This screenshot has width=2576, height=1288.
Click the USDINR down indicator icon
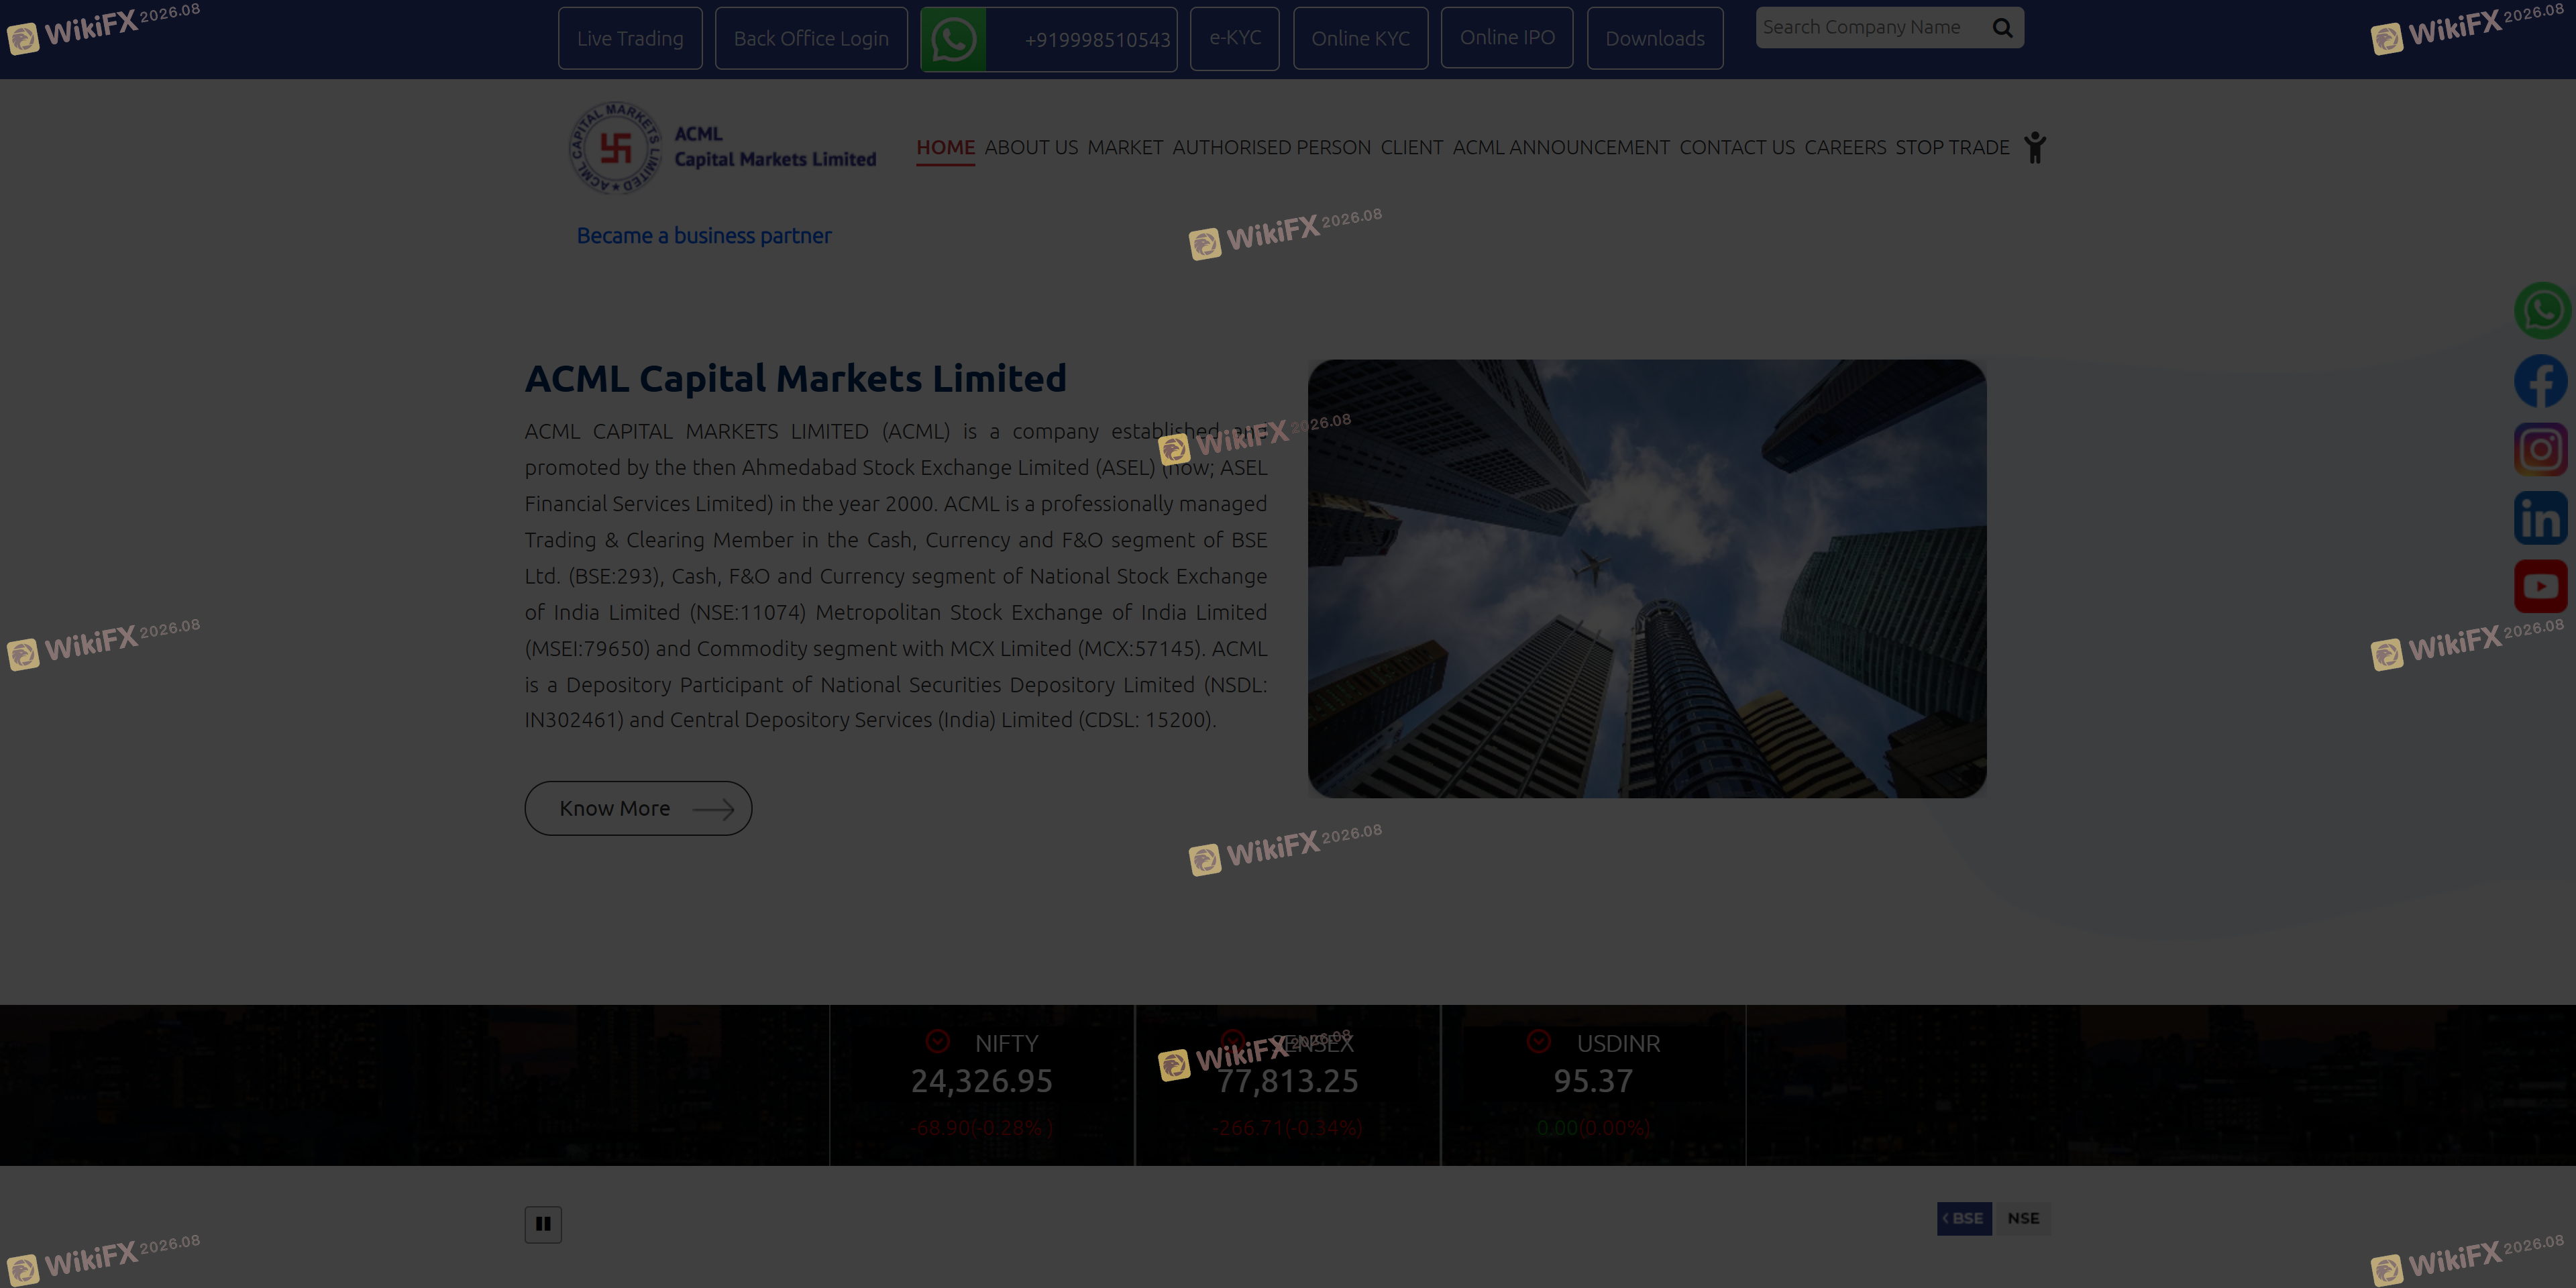1539,1041
